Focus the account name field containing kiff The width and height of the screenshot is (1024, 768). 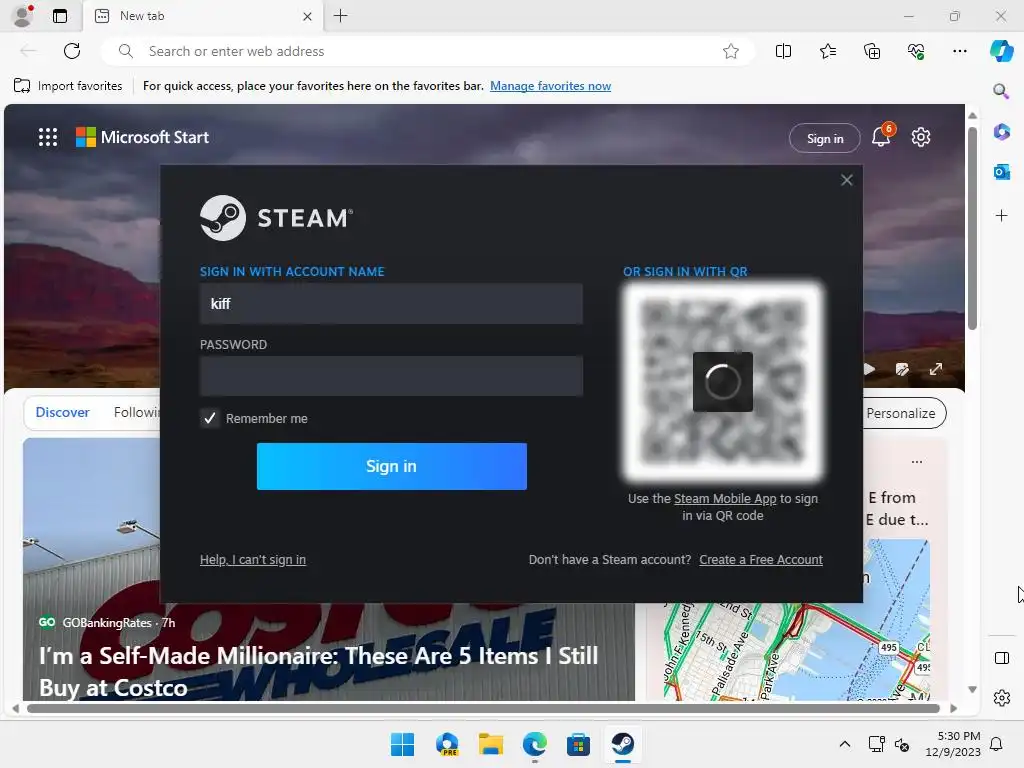pos(391,304)
